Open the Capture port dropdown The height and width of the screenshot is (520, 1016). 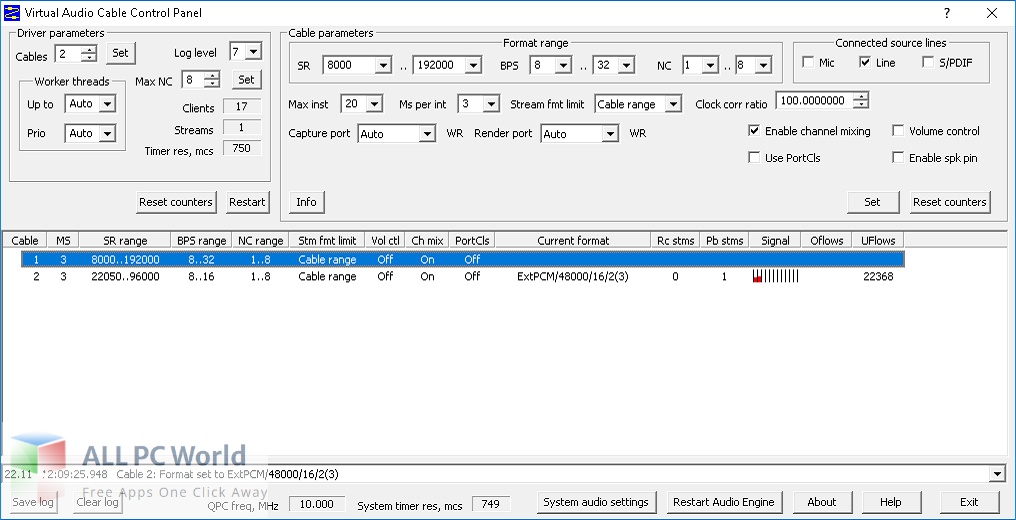[x=426, y=134]
